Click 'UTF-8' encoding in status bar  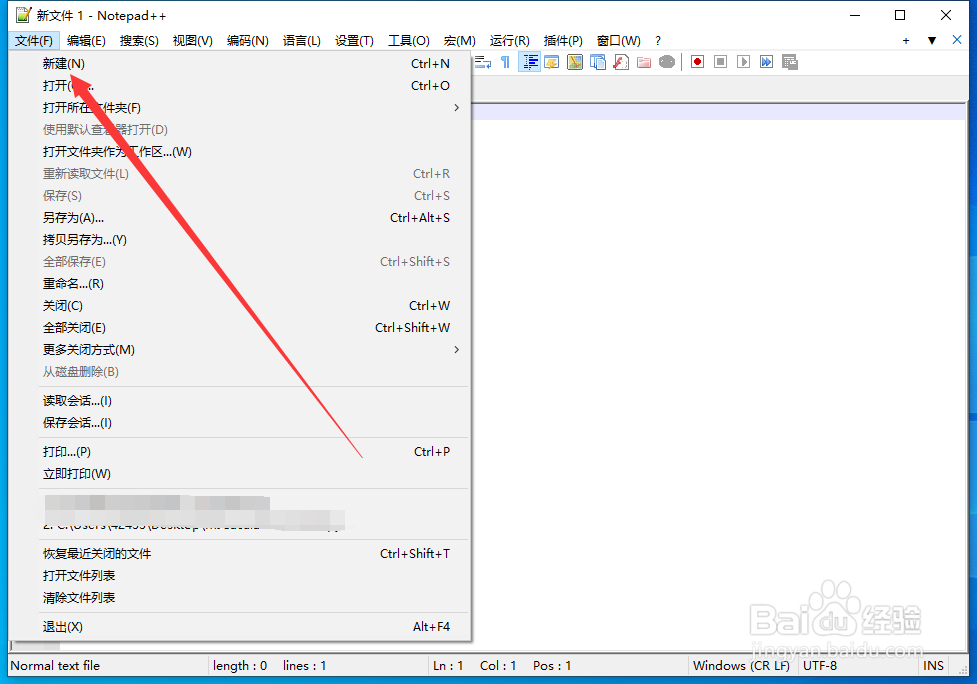click(x=820, y=665)
